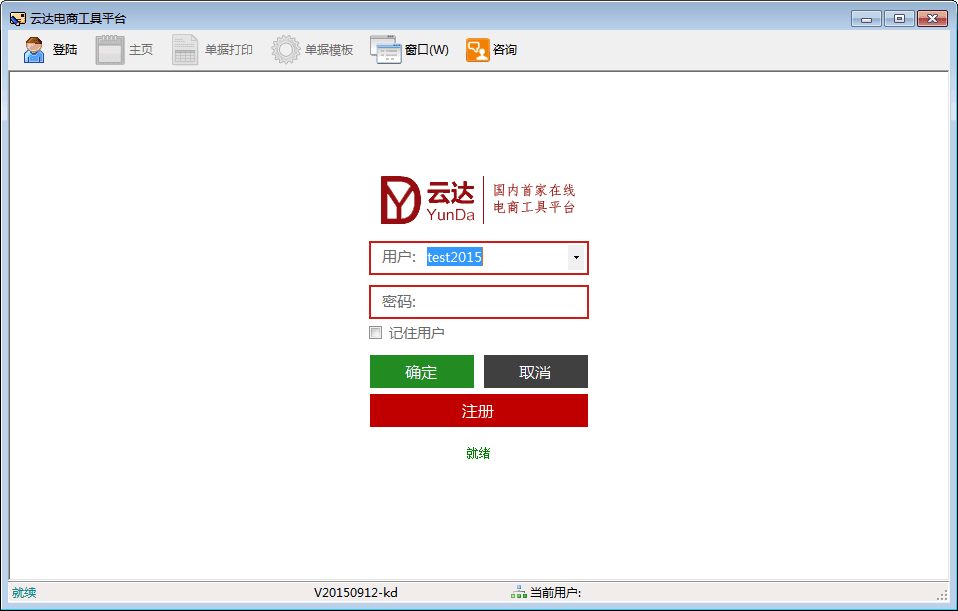
Task: Focus the 密码 password input field
Action: [x=498, y=302]
